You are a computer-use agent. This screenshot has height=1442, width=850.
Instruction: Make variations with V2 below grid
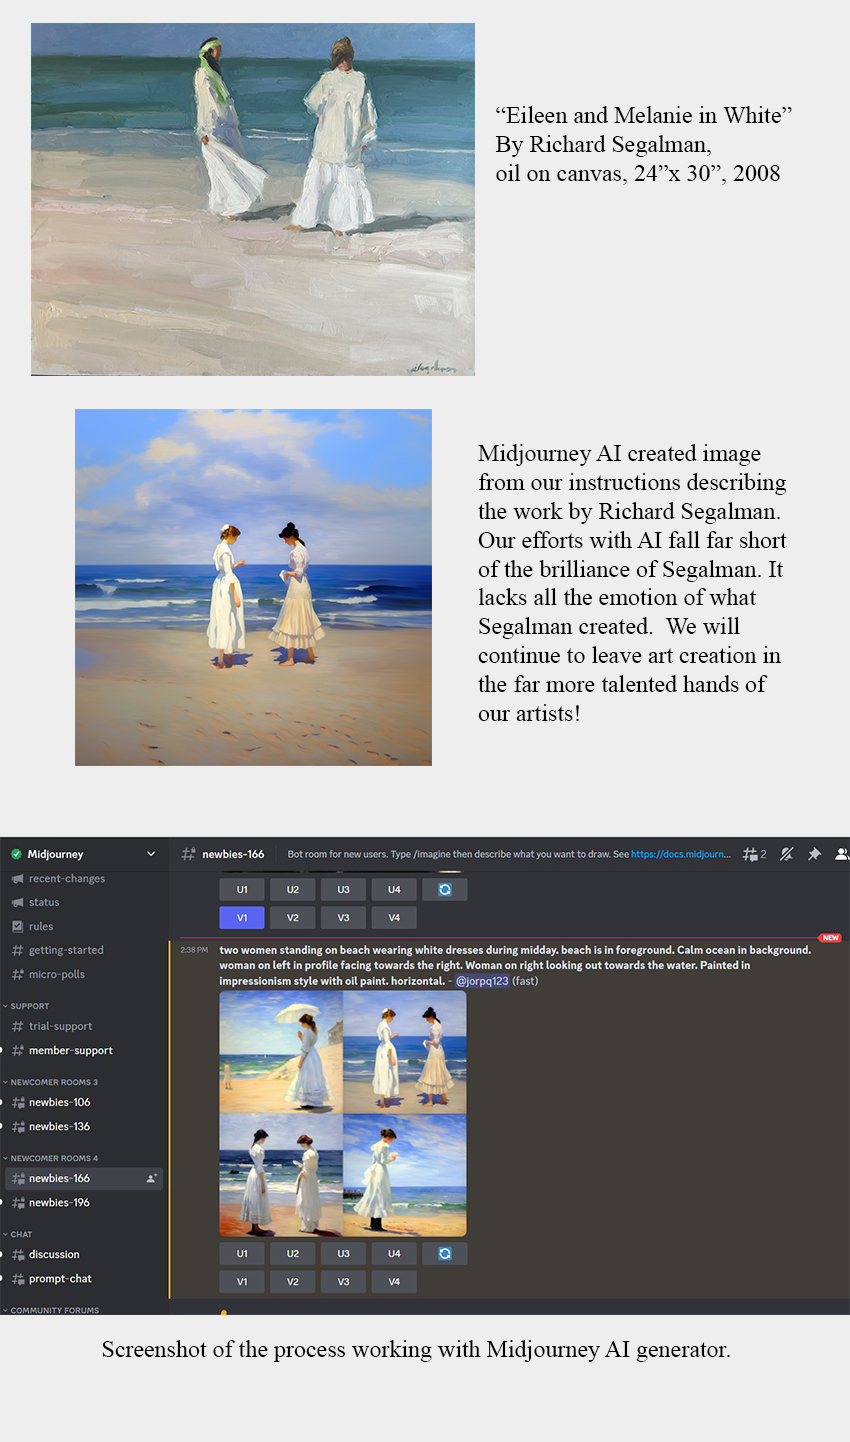click(x=293, y=1281)
